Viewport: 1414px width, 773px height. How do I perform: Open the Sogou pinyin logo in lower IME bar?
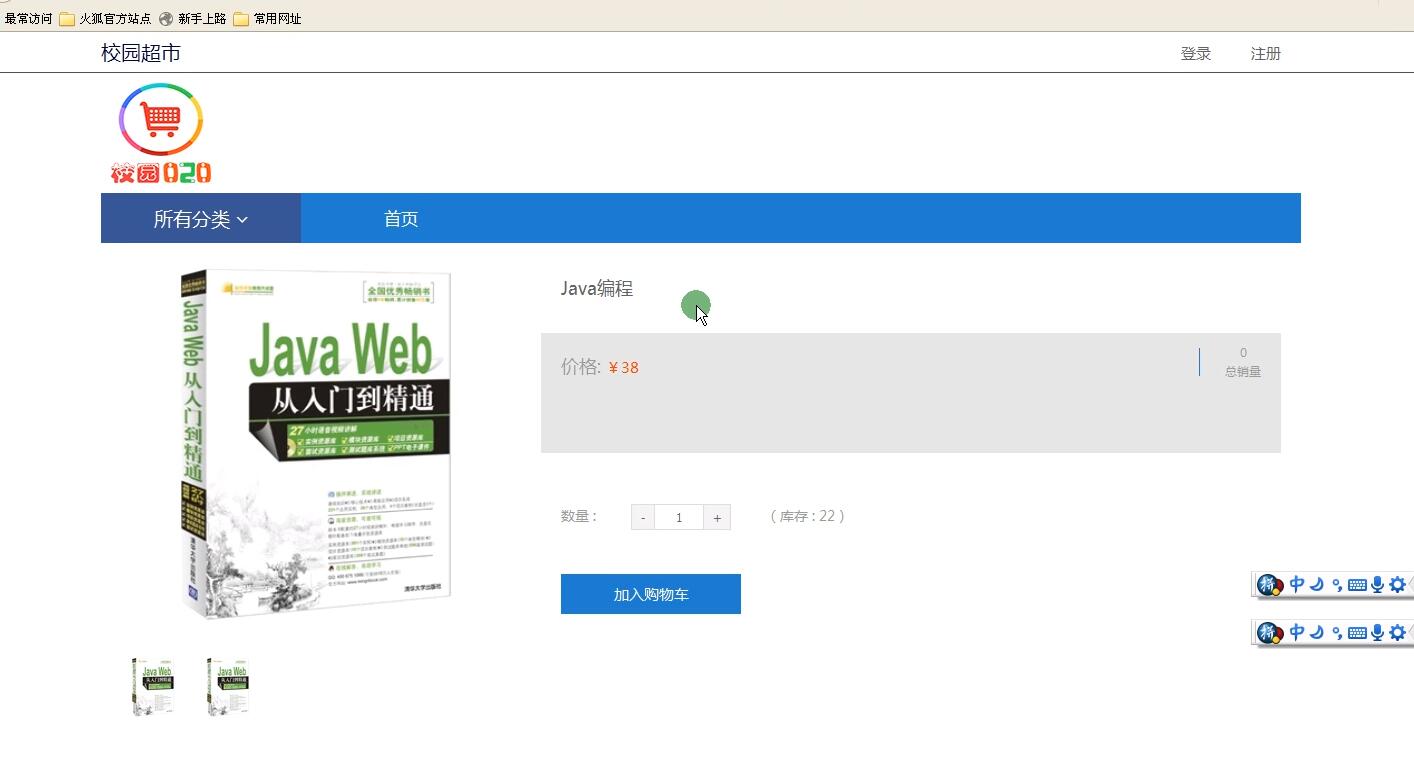tap(1269, 633)
